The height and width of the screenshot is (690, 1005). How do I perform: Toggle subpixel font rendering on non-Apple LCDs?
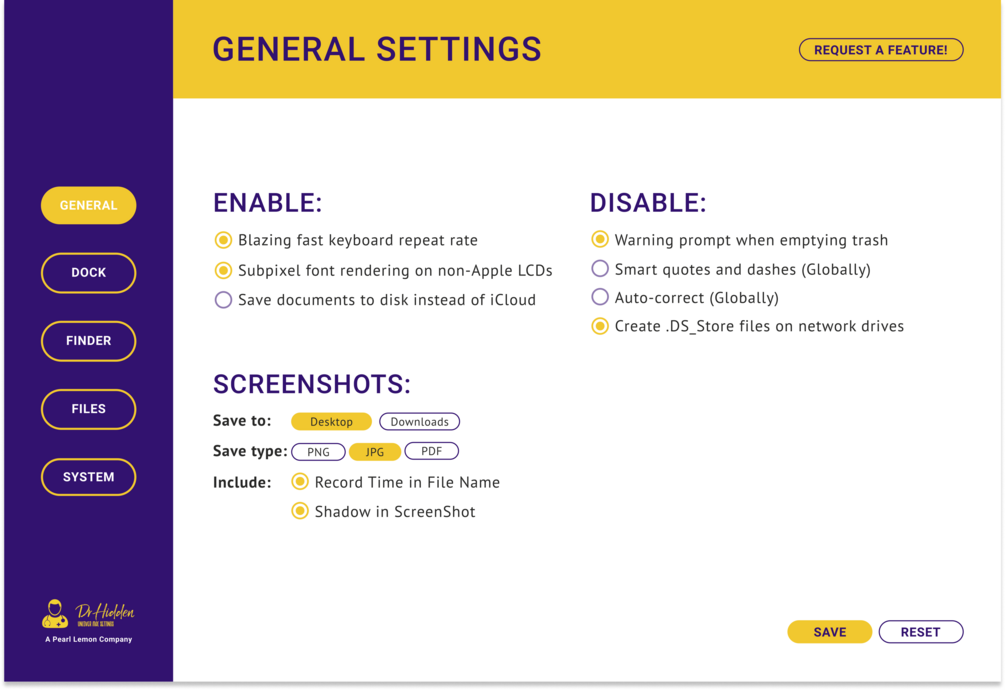pyautogui.click(x=224, y=270)
